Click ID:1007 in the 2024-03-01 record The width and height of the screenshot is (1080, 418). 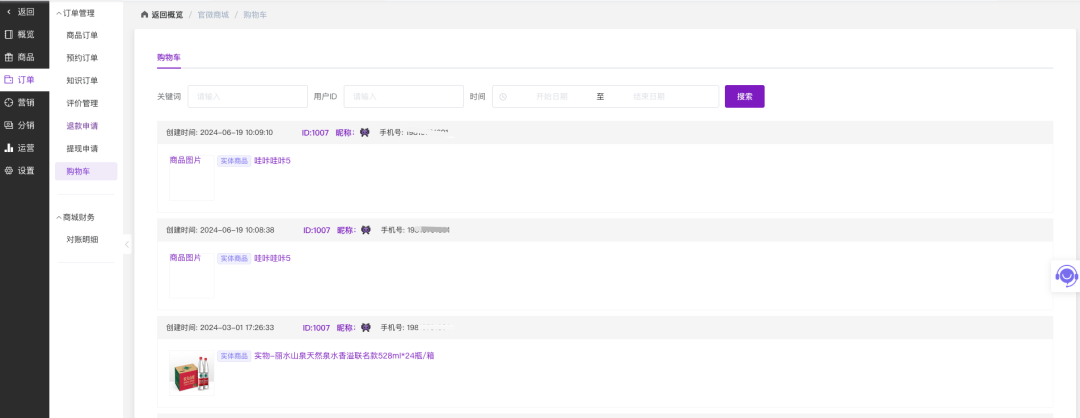point(317,328)
